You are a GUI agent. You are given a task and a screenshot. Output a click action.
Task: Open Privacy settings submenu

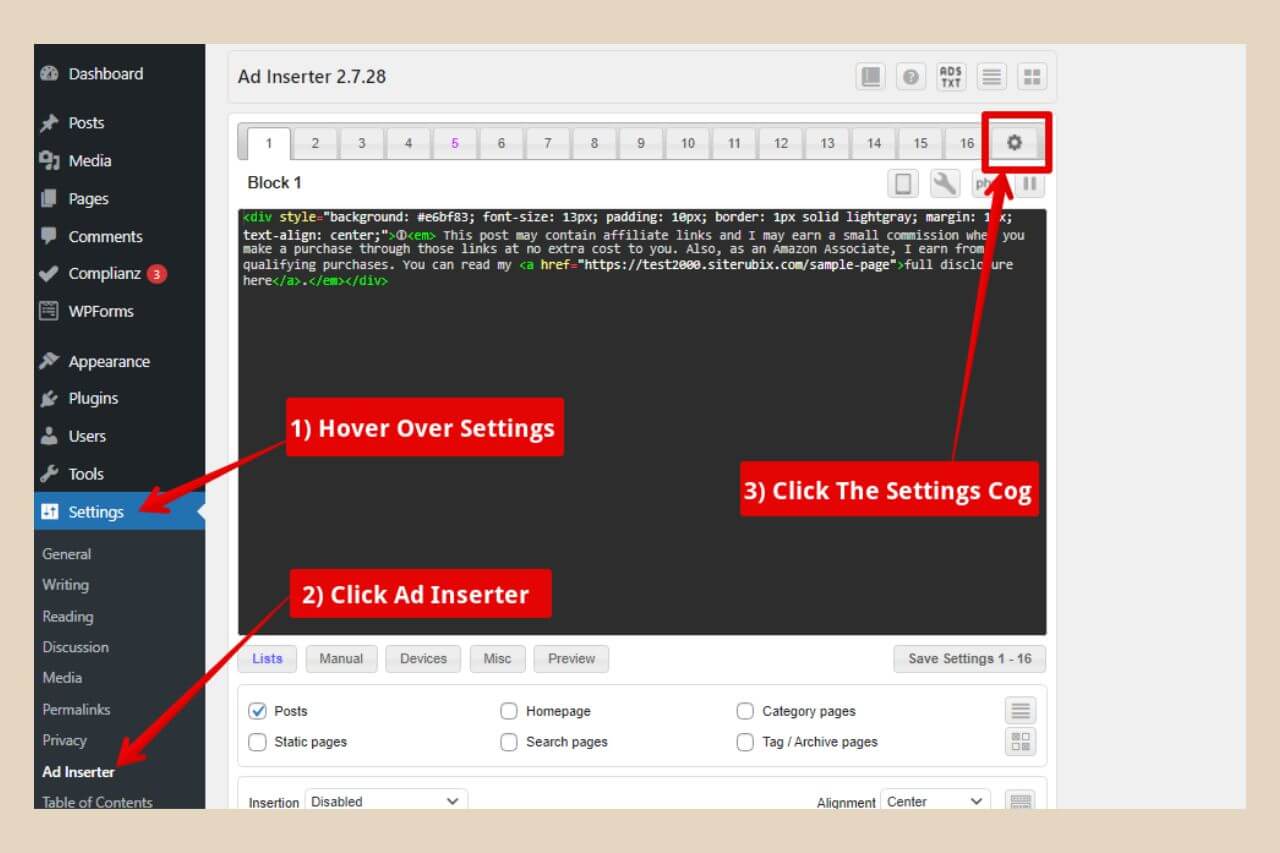coord(64,741)
